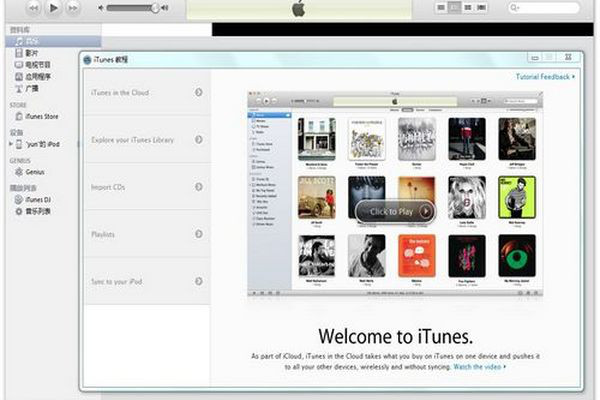Start playback with the Play button

pos(53,8)
